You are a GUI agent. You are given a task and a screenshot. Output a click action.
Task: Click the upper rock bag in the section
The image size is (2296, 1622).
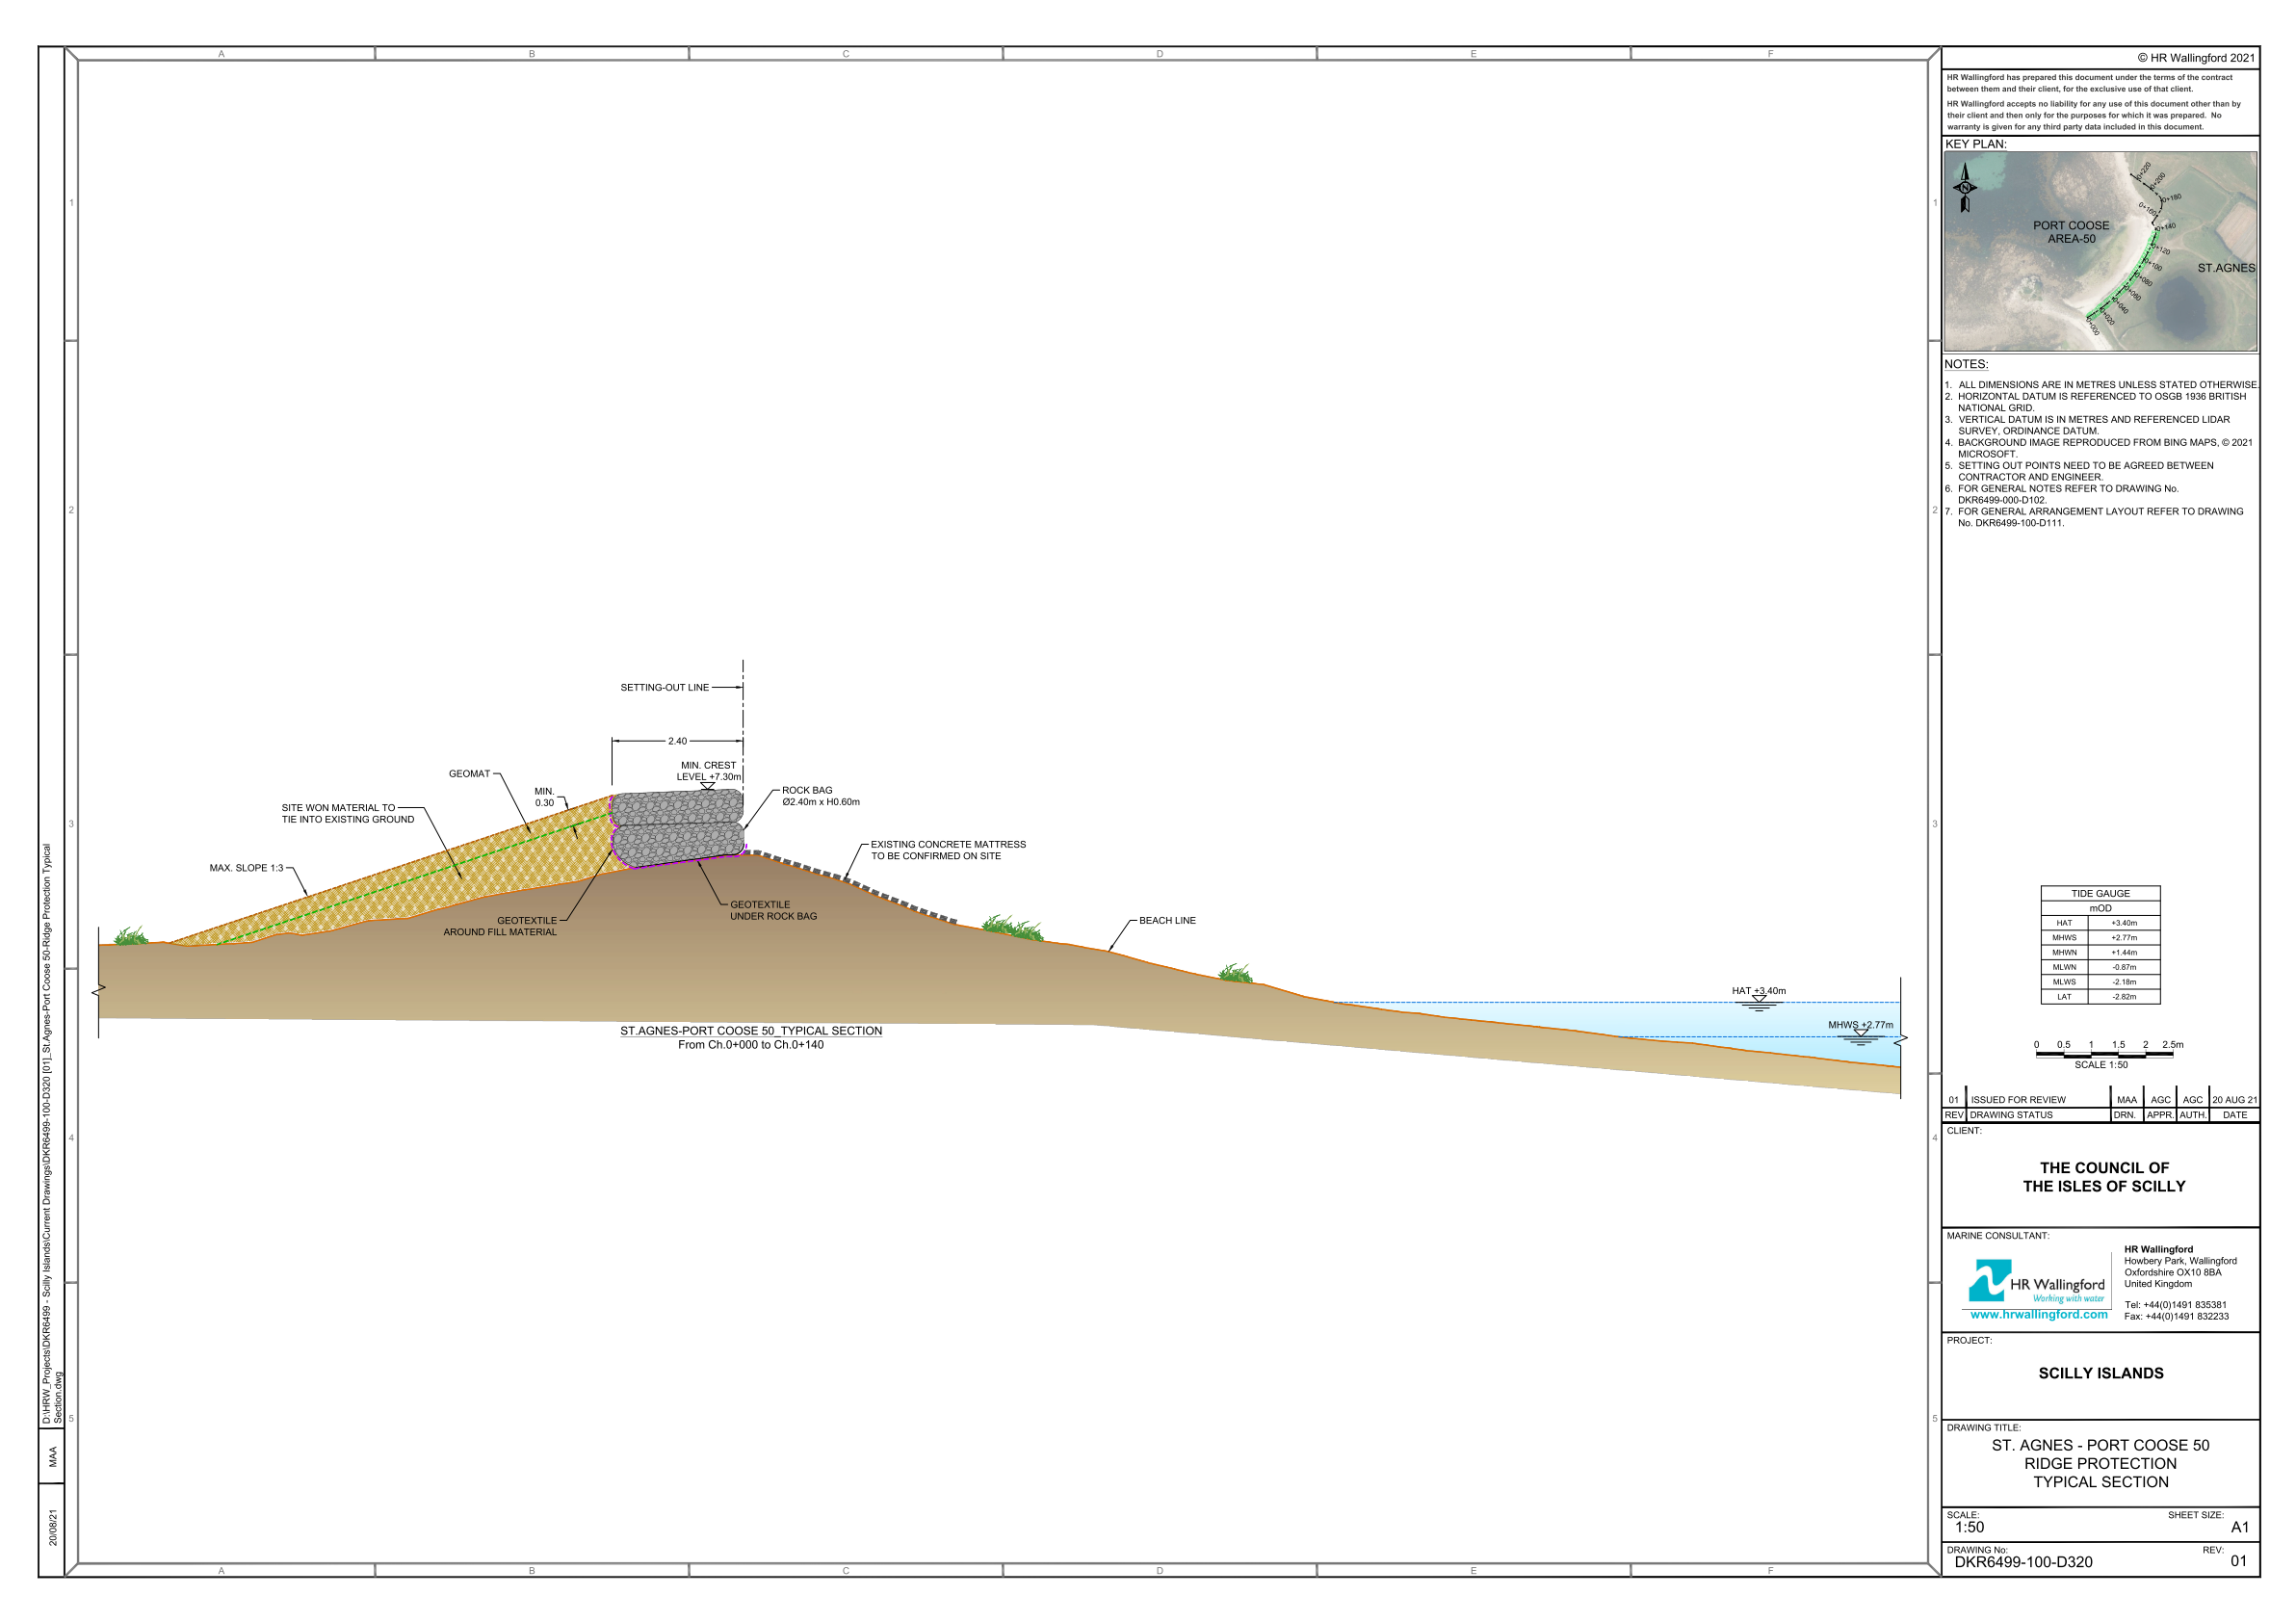pos(677,807)
